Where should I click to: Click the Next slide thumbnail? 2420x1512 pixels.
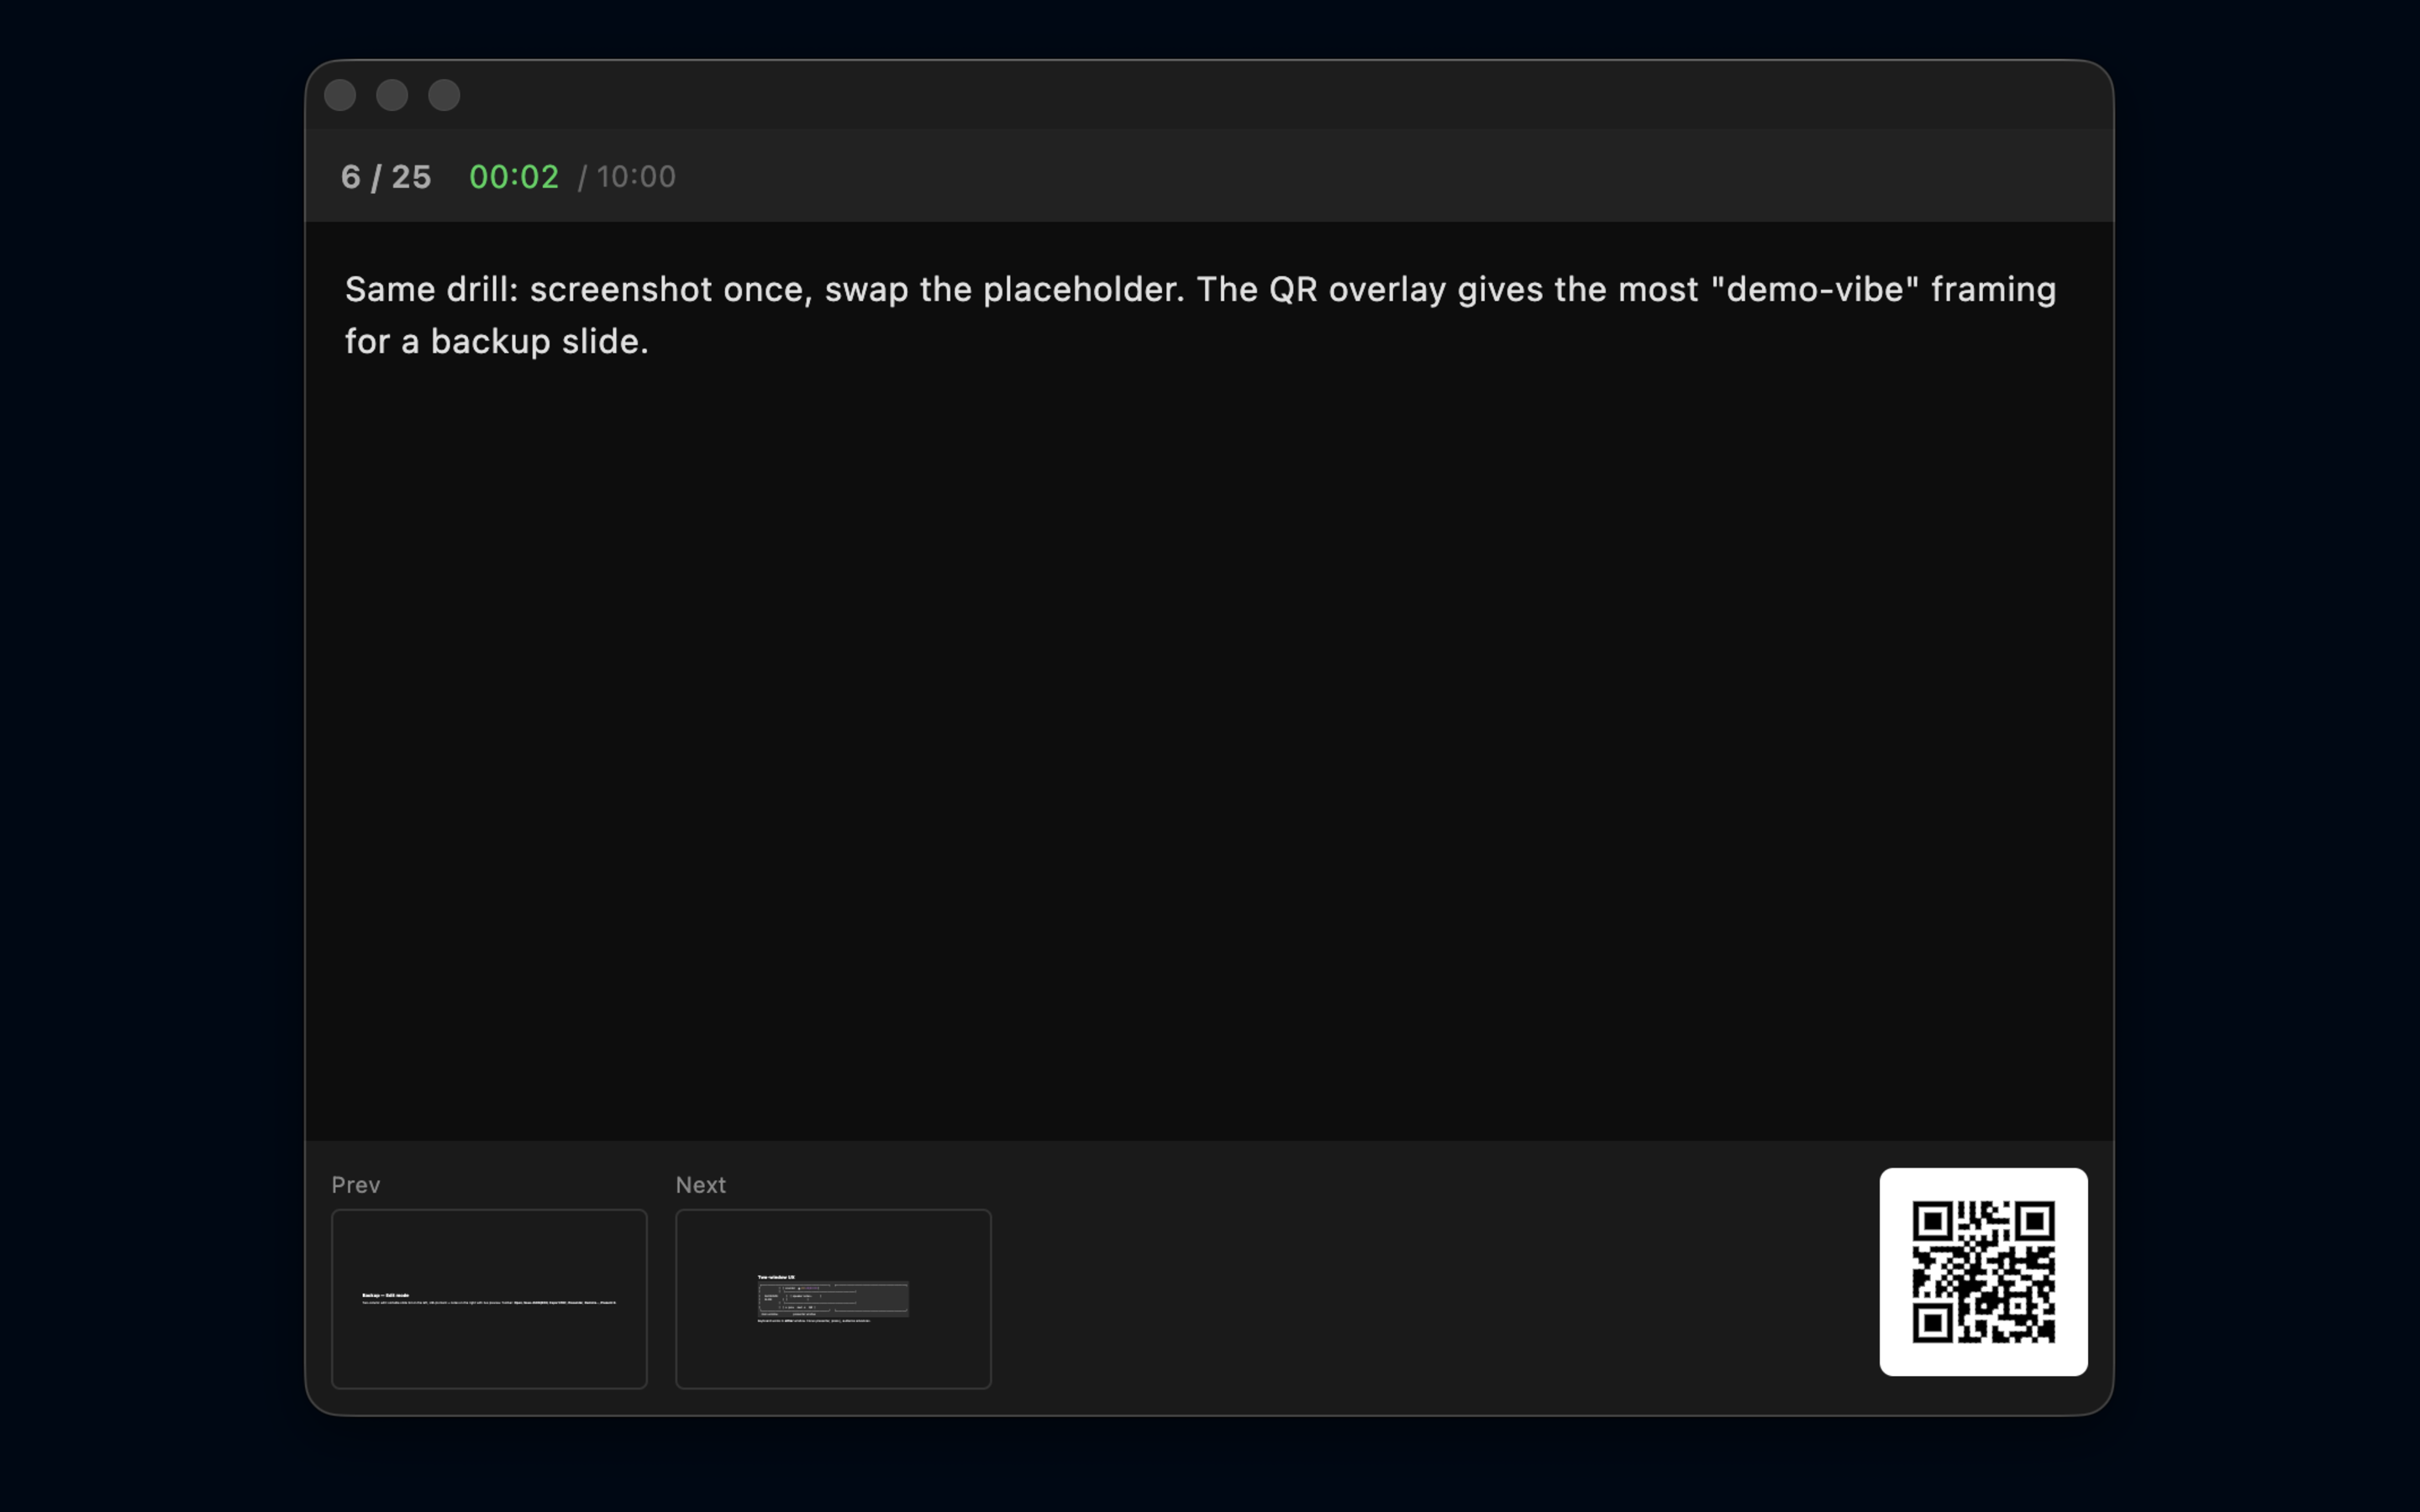[833, 1298]
